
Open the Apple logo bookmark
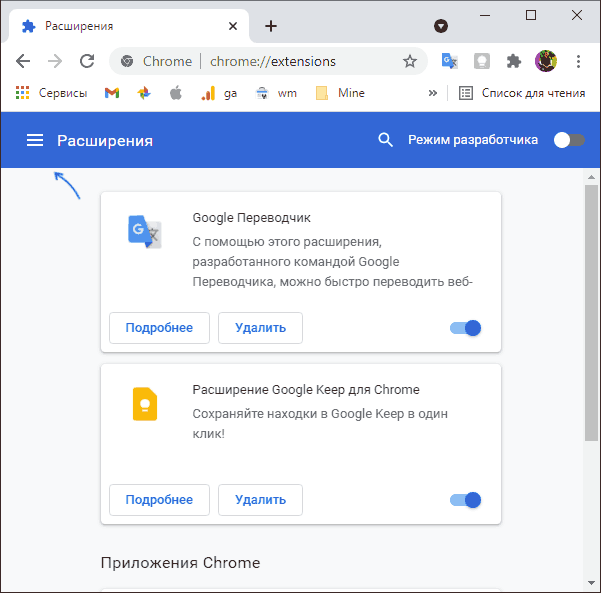[x=176, y=93]
